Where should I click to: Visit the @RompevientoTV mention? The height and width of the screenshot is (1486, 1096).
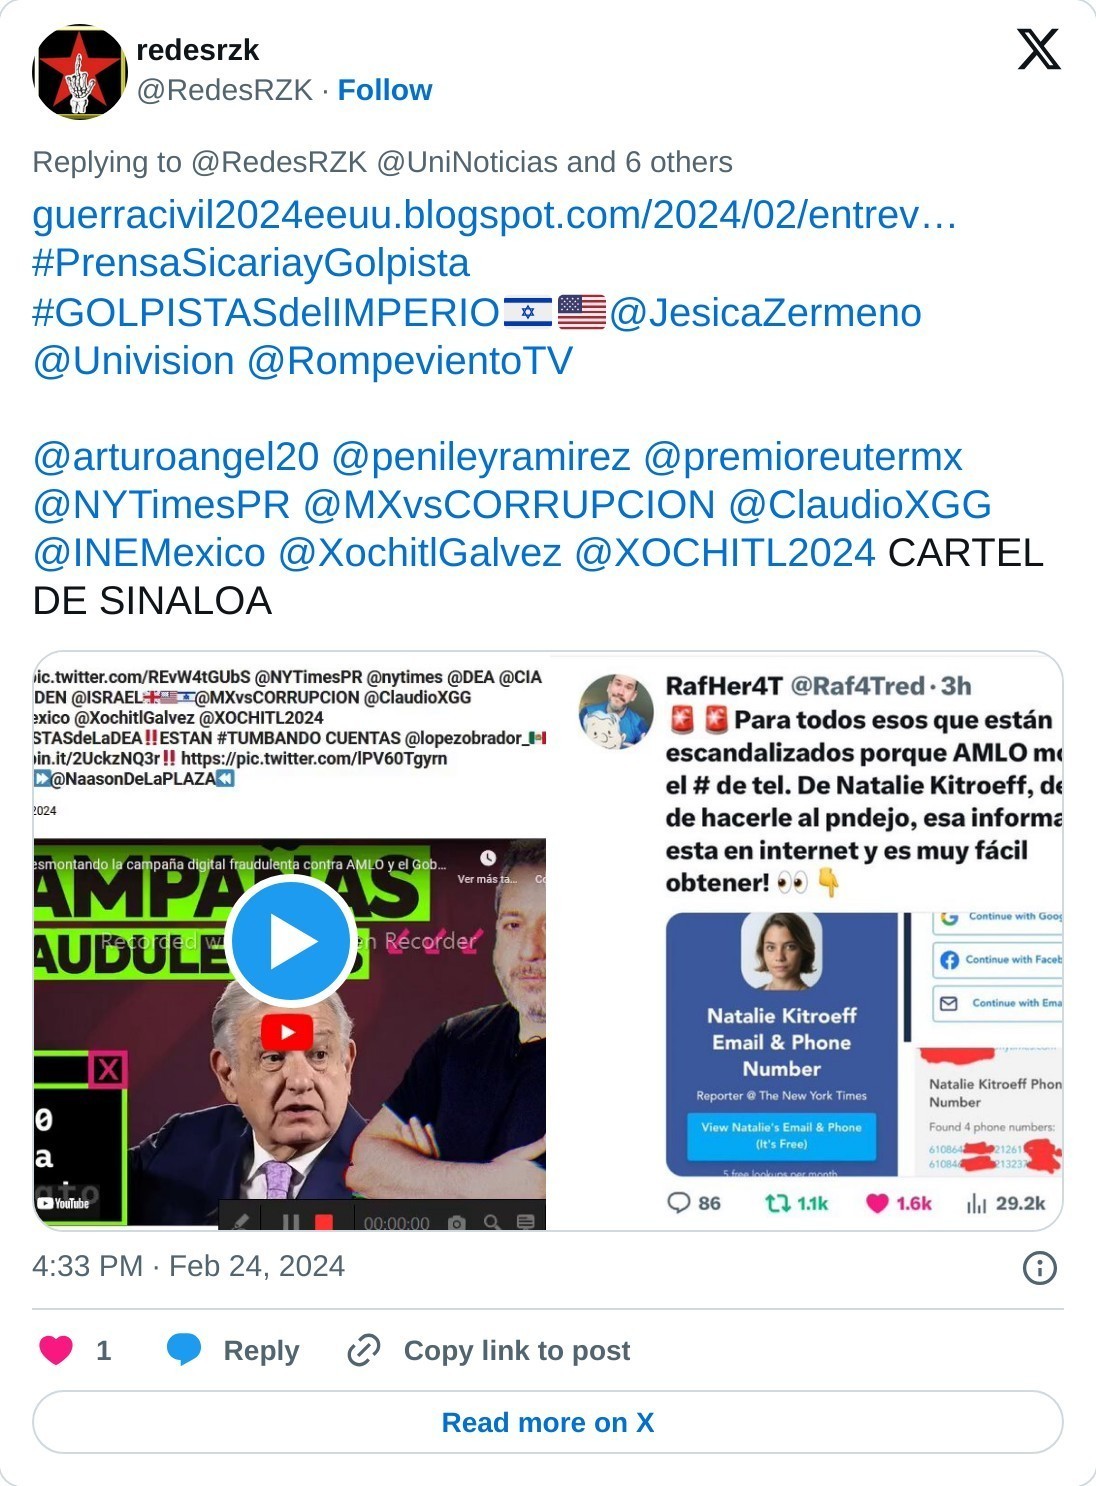click(410, 360)
